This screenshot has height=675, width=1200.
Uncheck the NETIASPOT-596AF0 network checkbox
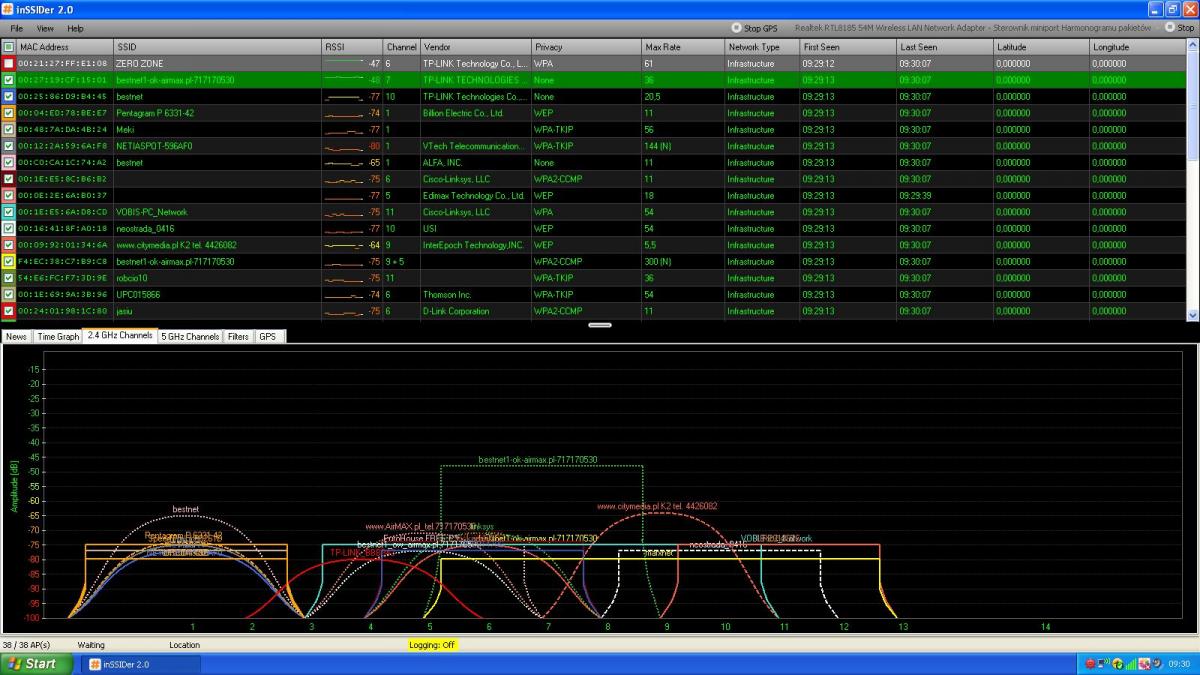tap(9, 146)
